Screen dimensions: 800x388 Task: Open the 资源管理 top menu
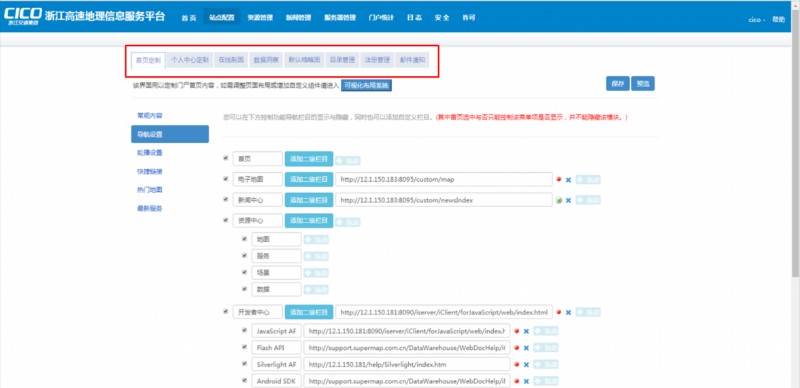pos(260,17)
